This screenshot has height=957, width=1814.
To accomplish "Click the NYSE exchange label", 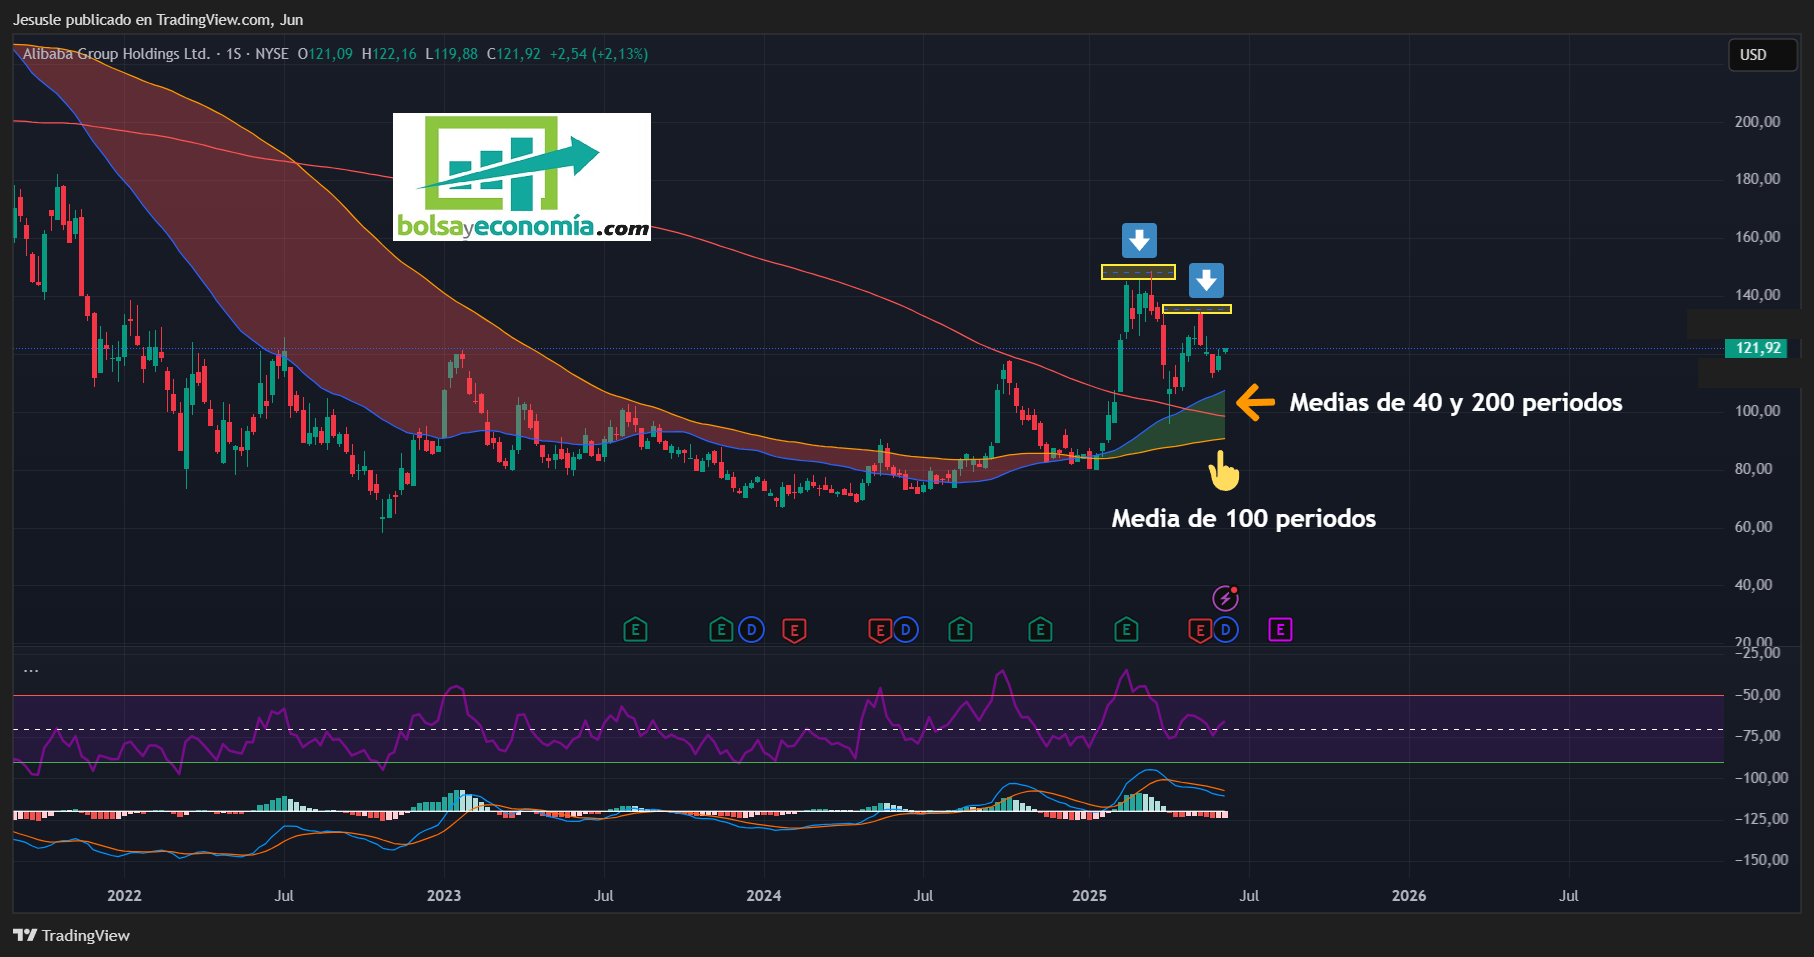I will [272, 54].
